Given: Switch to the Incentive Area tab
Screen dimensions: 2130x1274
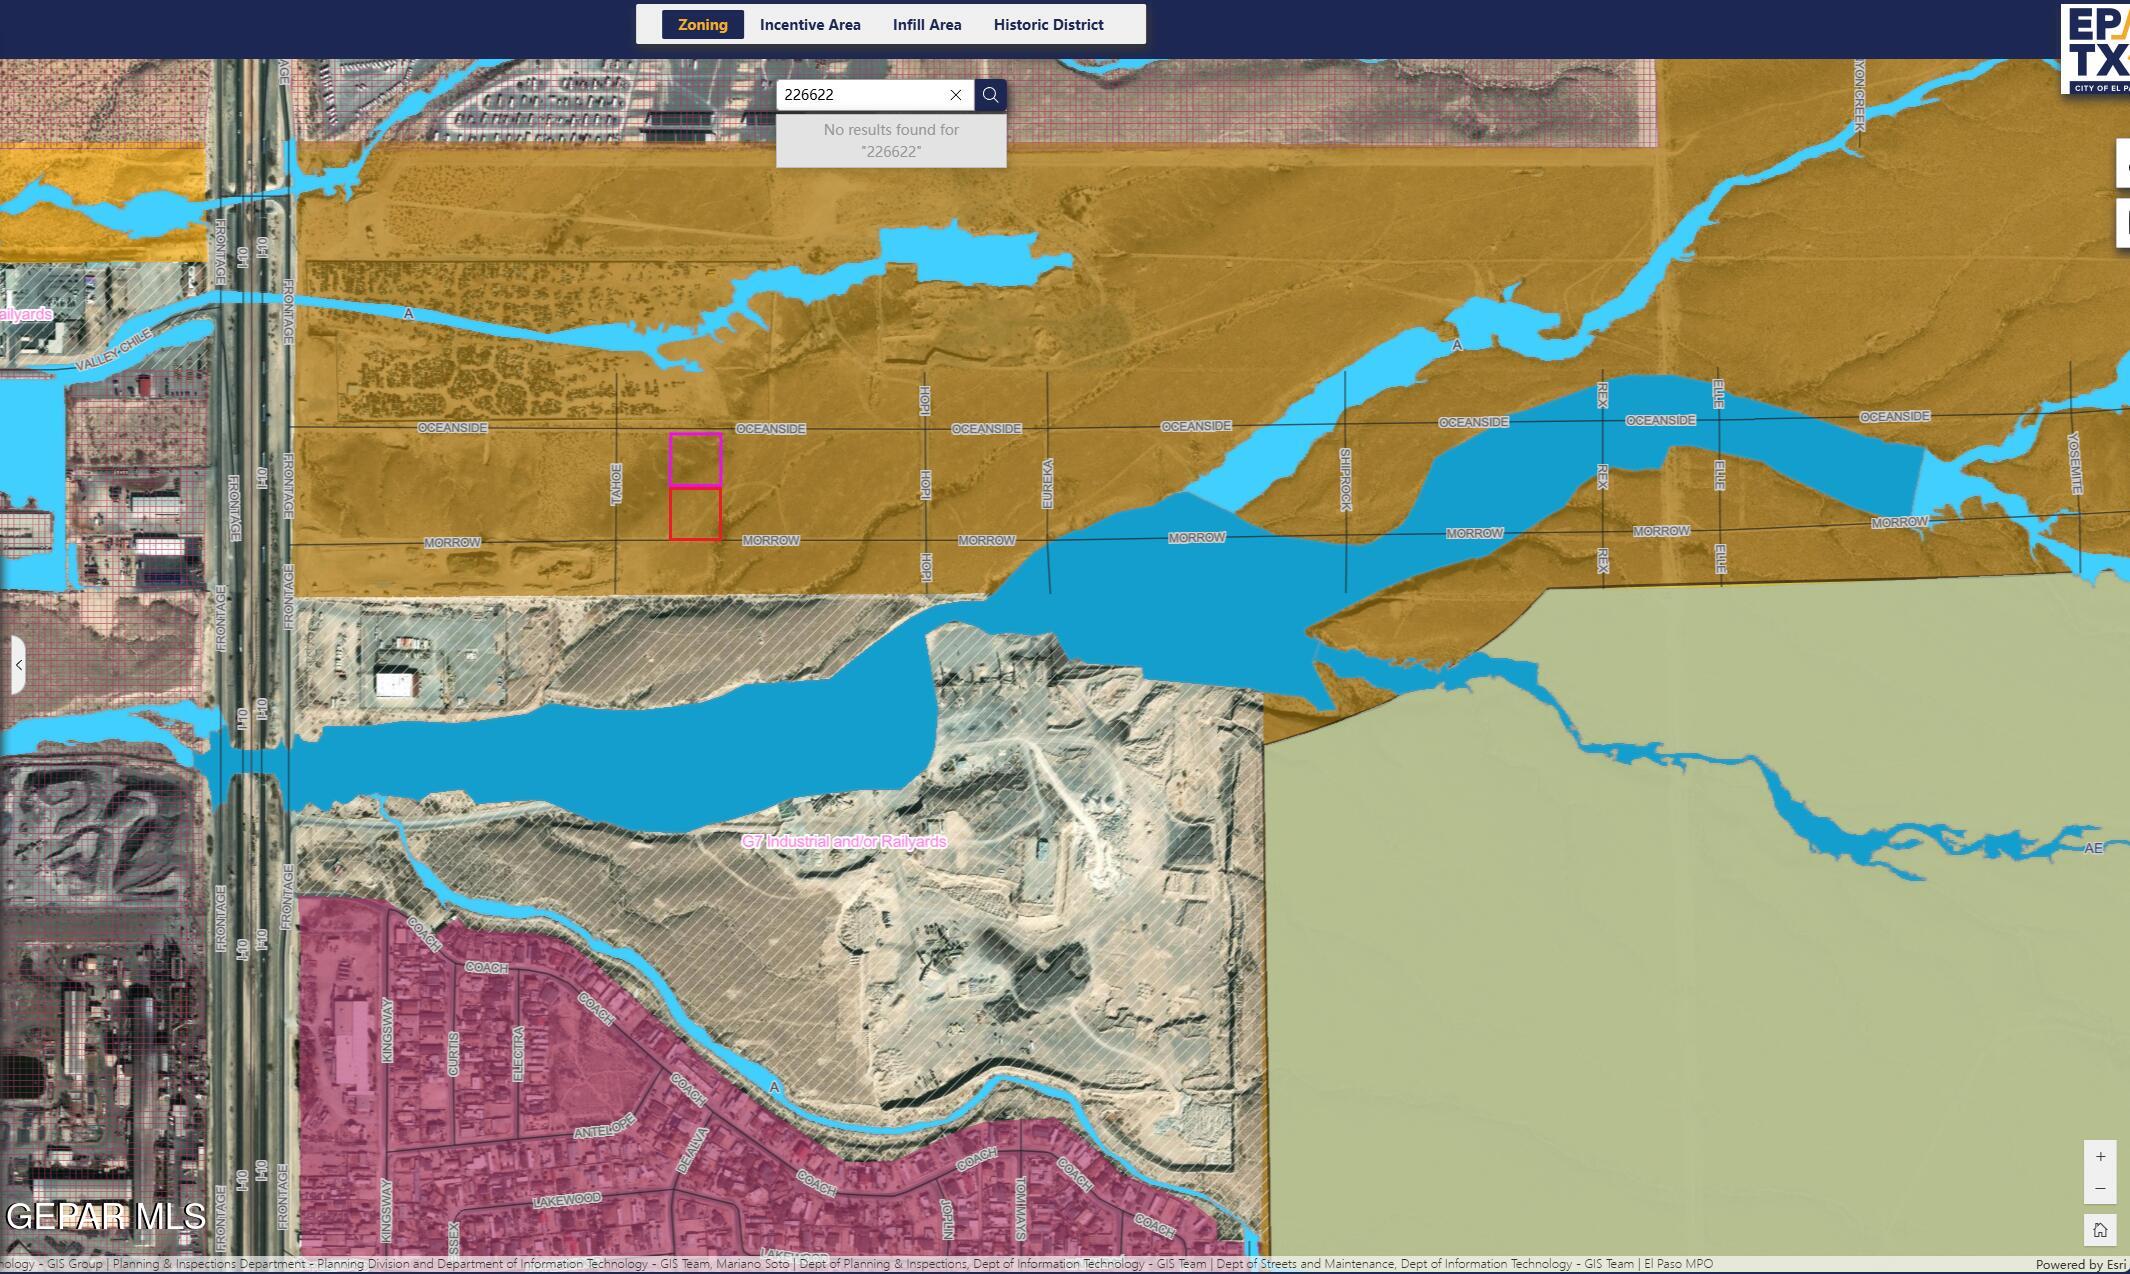Looking at the screenshot, I should coord(809,25).
